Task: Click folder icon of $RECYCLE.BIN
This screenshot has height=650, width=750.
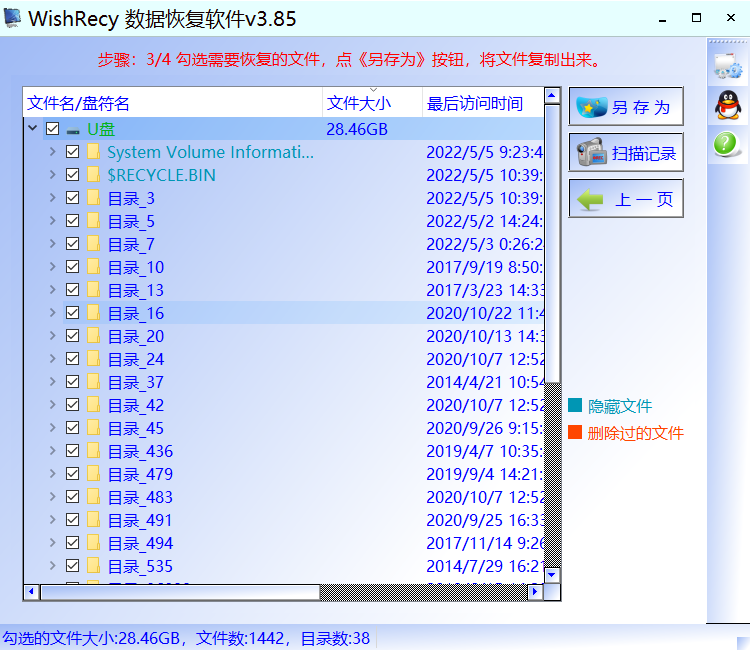Action: 93,175
